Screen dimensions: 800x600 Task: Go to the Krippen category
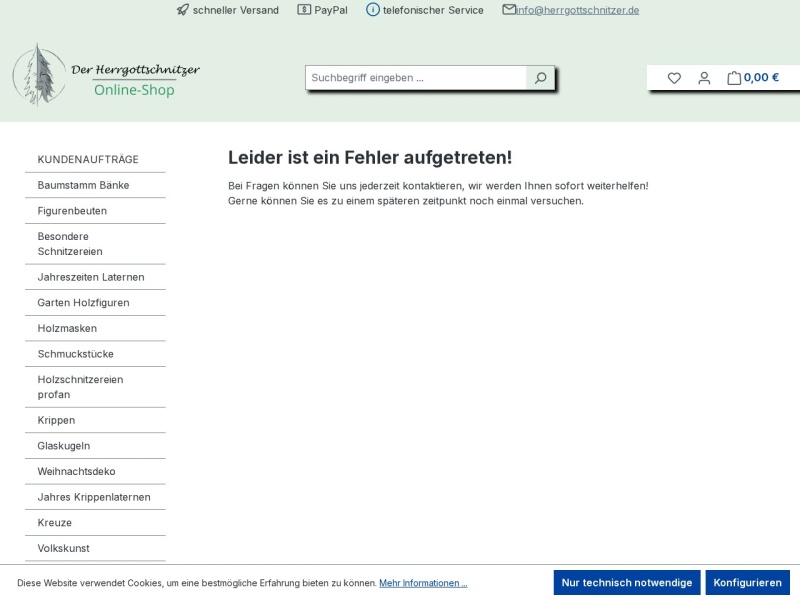pyautogui.click(x=95, y=420)
